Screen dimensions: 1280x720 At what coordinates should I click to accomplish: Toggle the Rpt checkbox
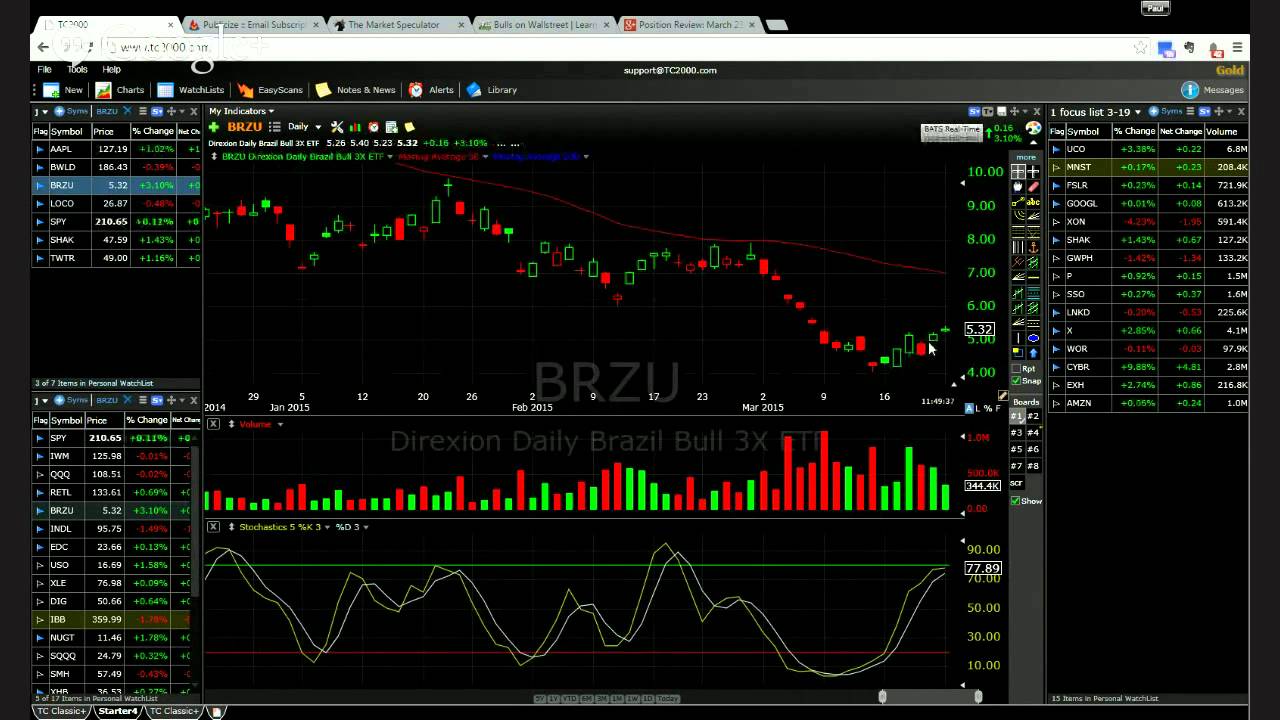1017,368
